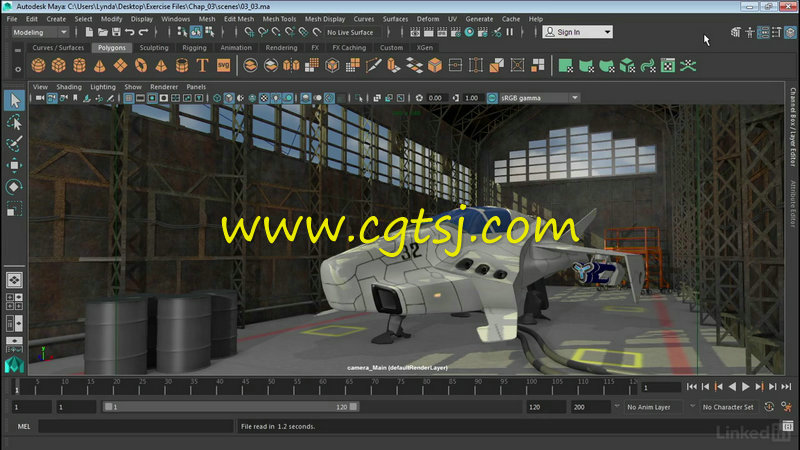Click play forwards button
This screenshot has height=450, width=800.
tap(745, 387)
